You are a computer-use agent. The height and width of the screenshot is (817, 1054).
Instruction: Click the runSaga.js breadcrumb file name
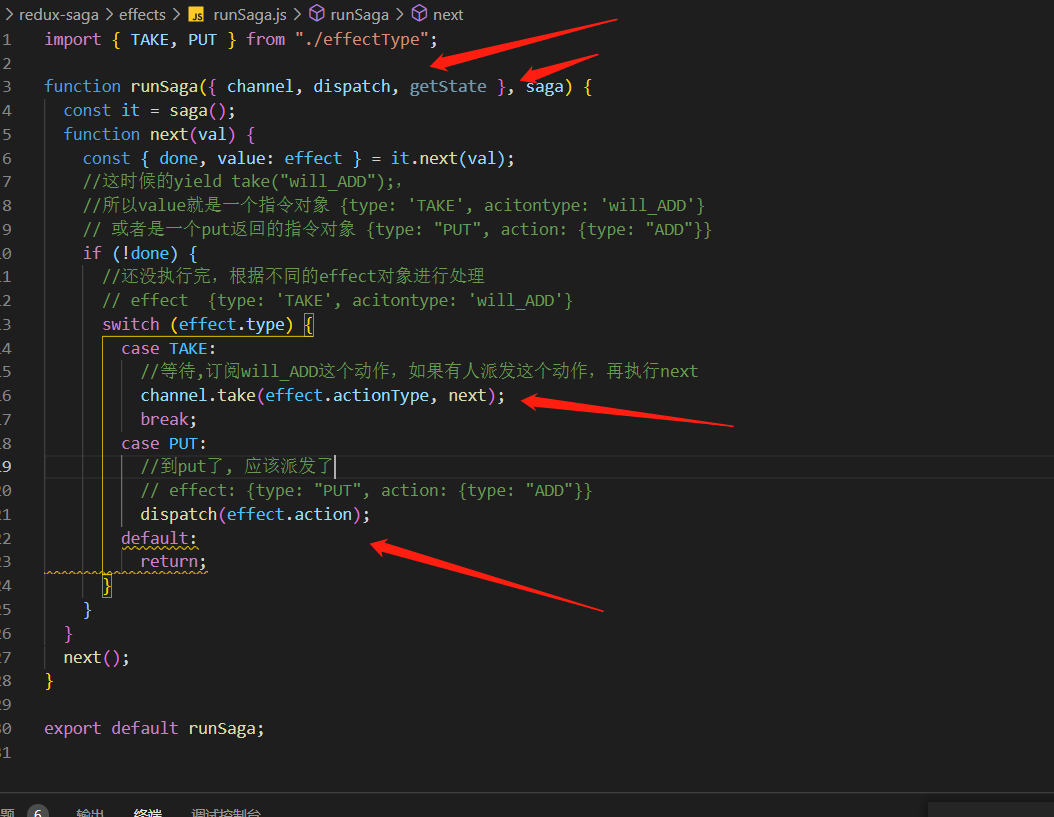pos(249,14)
